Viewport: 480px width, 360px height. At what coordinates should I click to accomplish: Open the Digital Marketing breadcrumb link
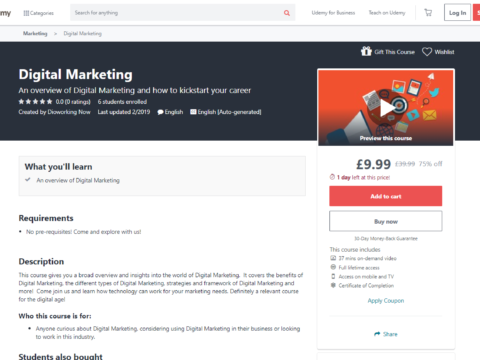pyautogui.click(x=83, y=33)
